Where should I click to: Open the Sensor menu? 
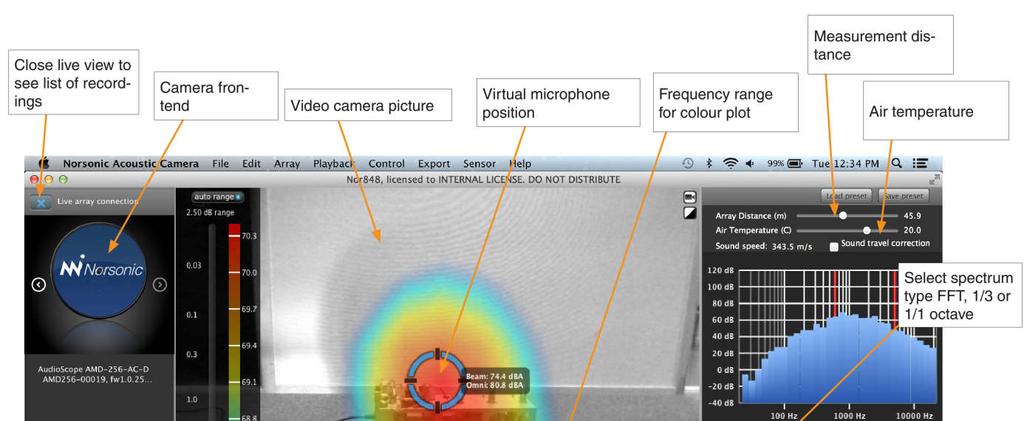[479, 164]
